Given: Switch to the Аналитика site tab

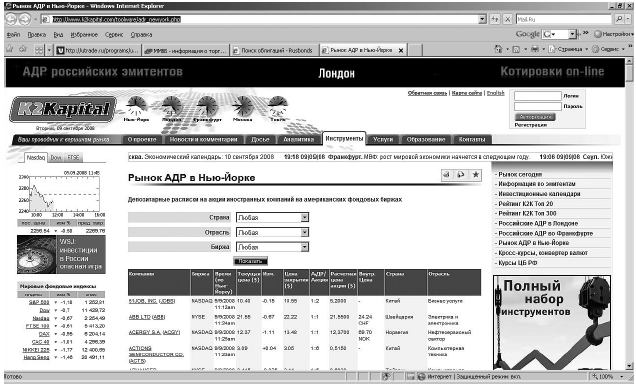Looking at the screenshot, I should pos(299,140).
